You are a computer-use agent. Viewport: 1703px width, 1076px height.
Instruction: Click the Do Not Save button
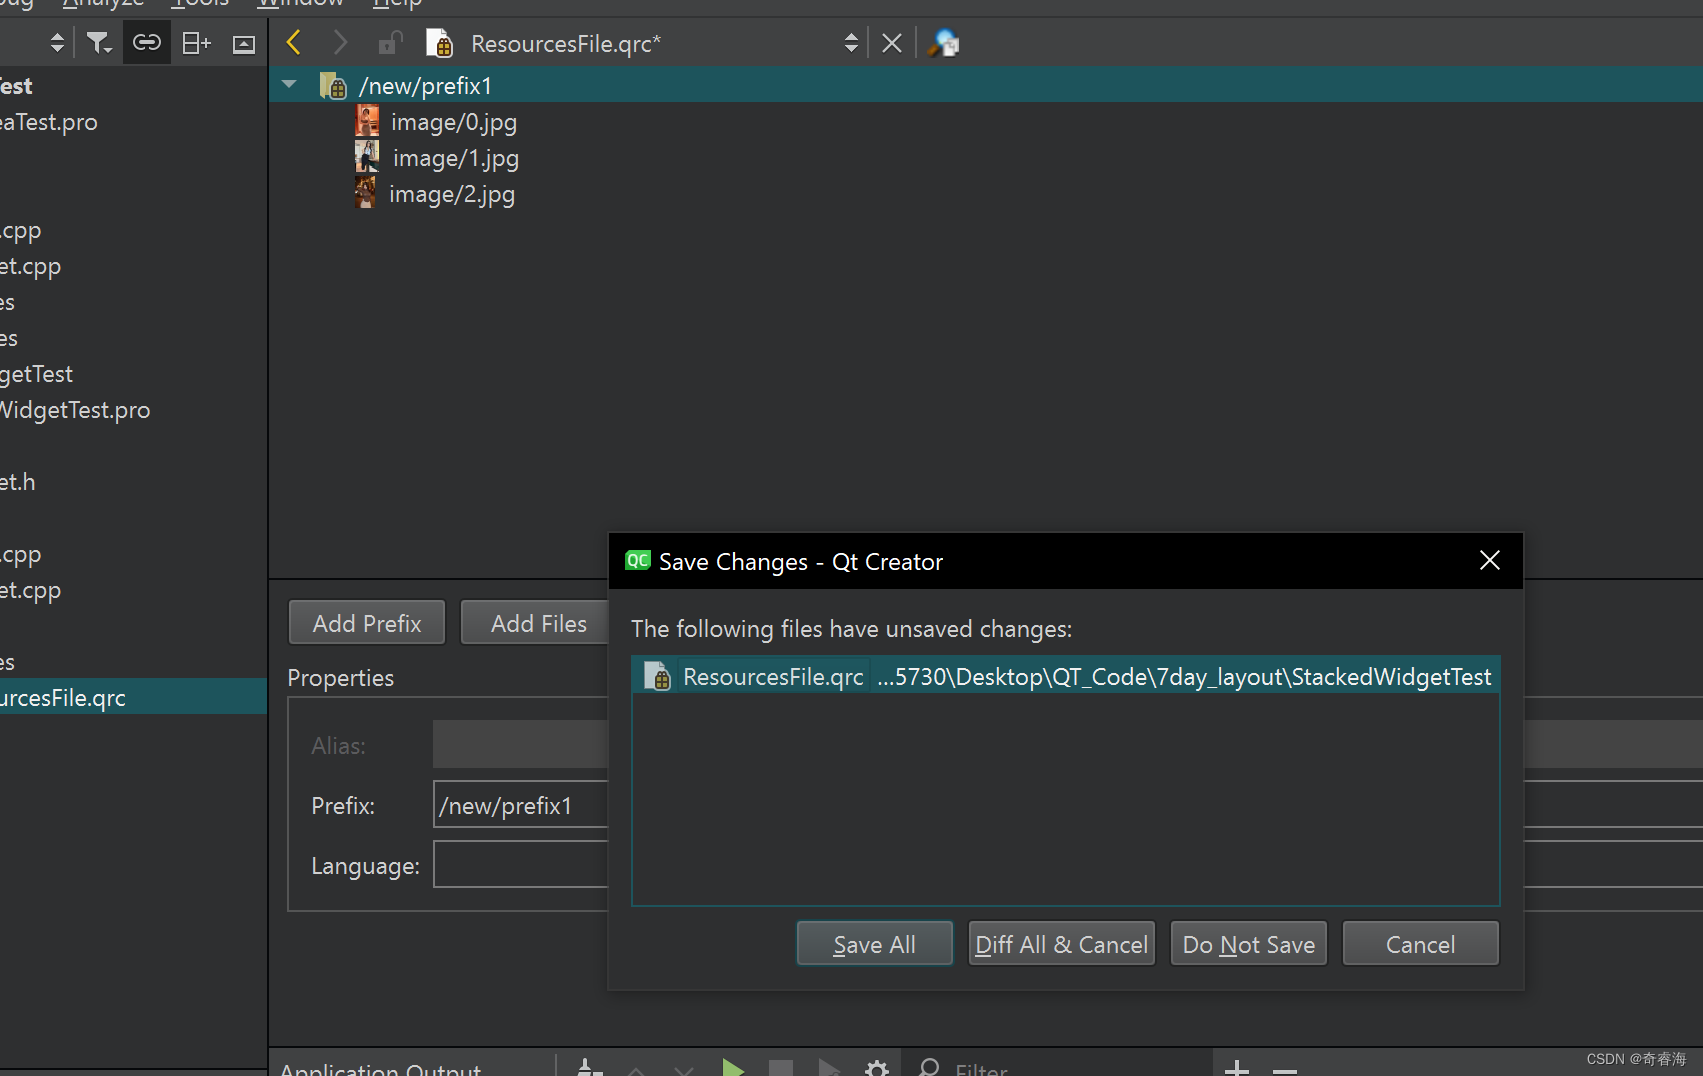[1248, 944]
